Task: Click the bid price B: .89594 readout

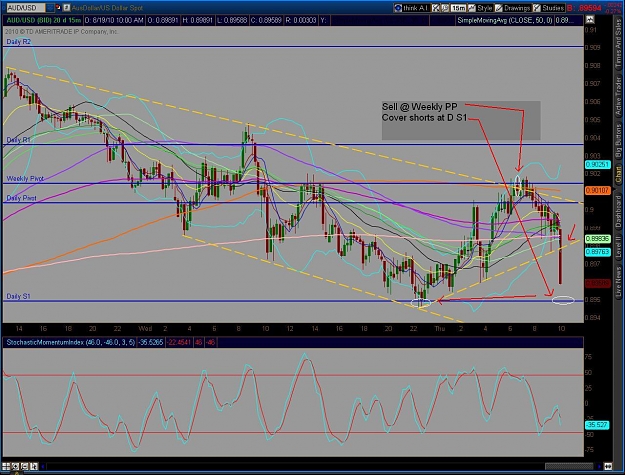Action: click(584, 8)
